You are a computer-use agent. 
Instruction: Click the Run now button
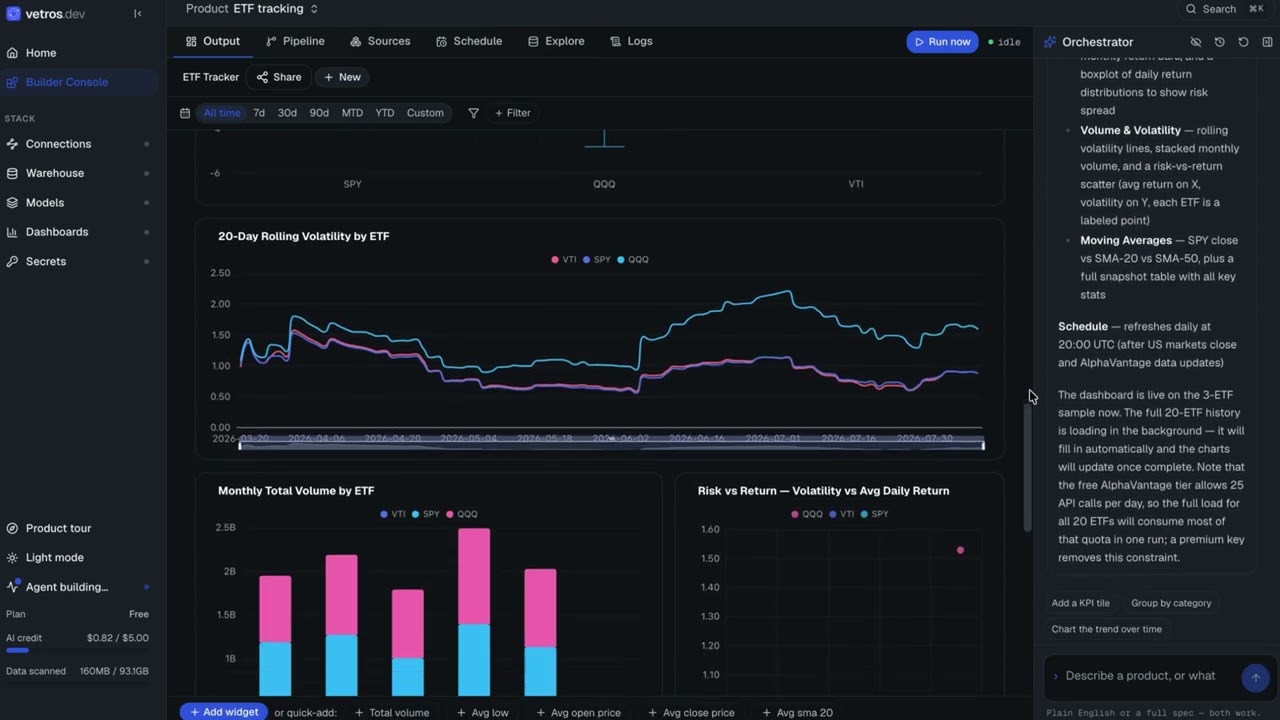(x=942, y=42)
